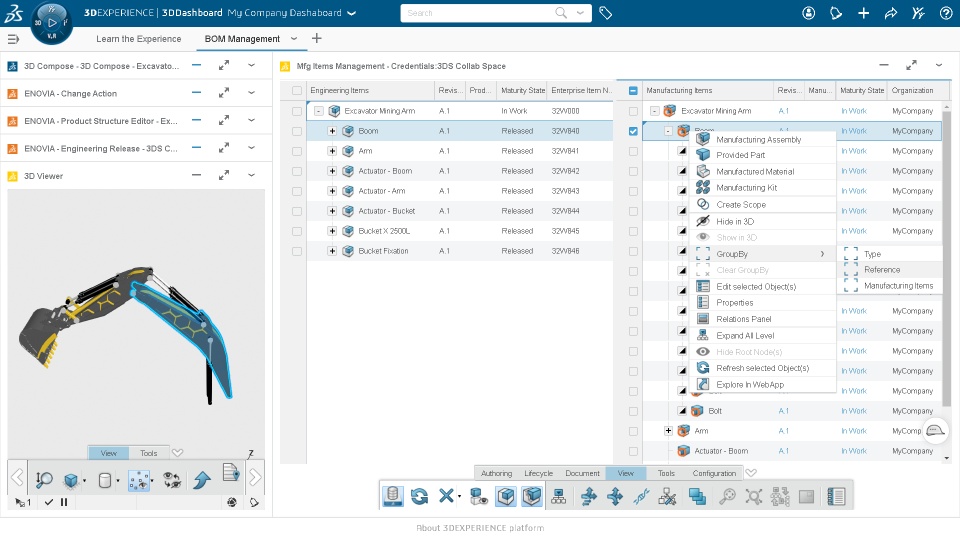Click the zoom tool in 3D Viewer toolbar
The width and height of the screenshot is (960, 540).
pyautogui.click(x=43, y=480)
